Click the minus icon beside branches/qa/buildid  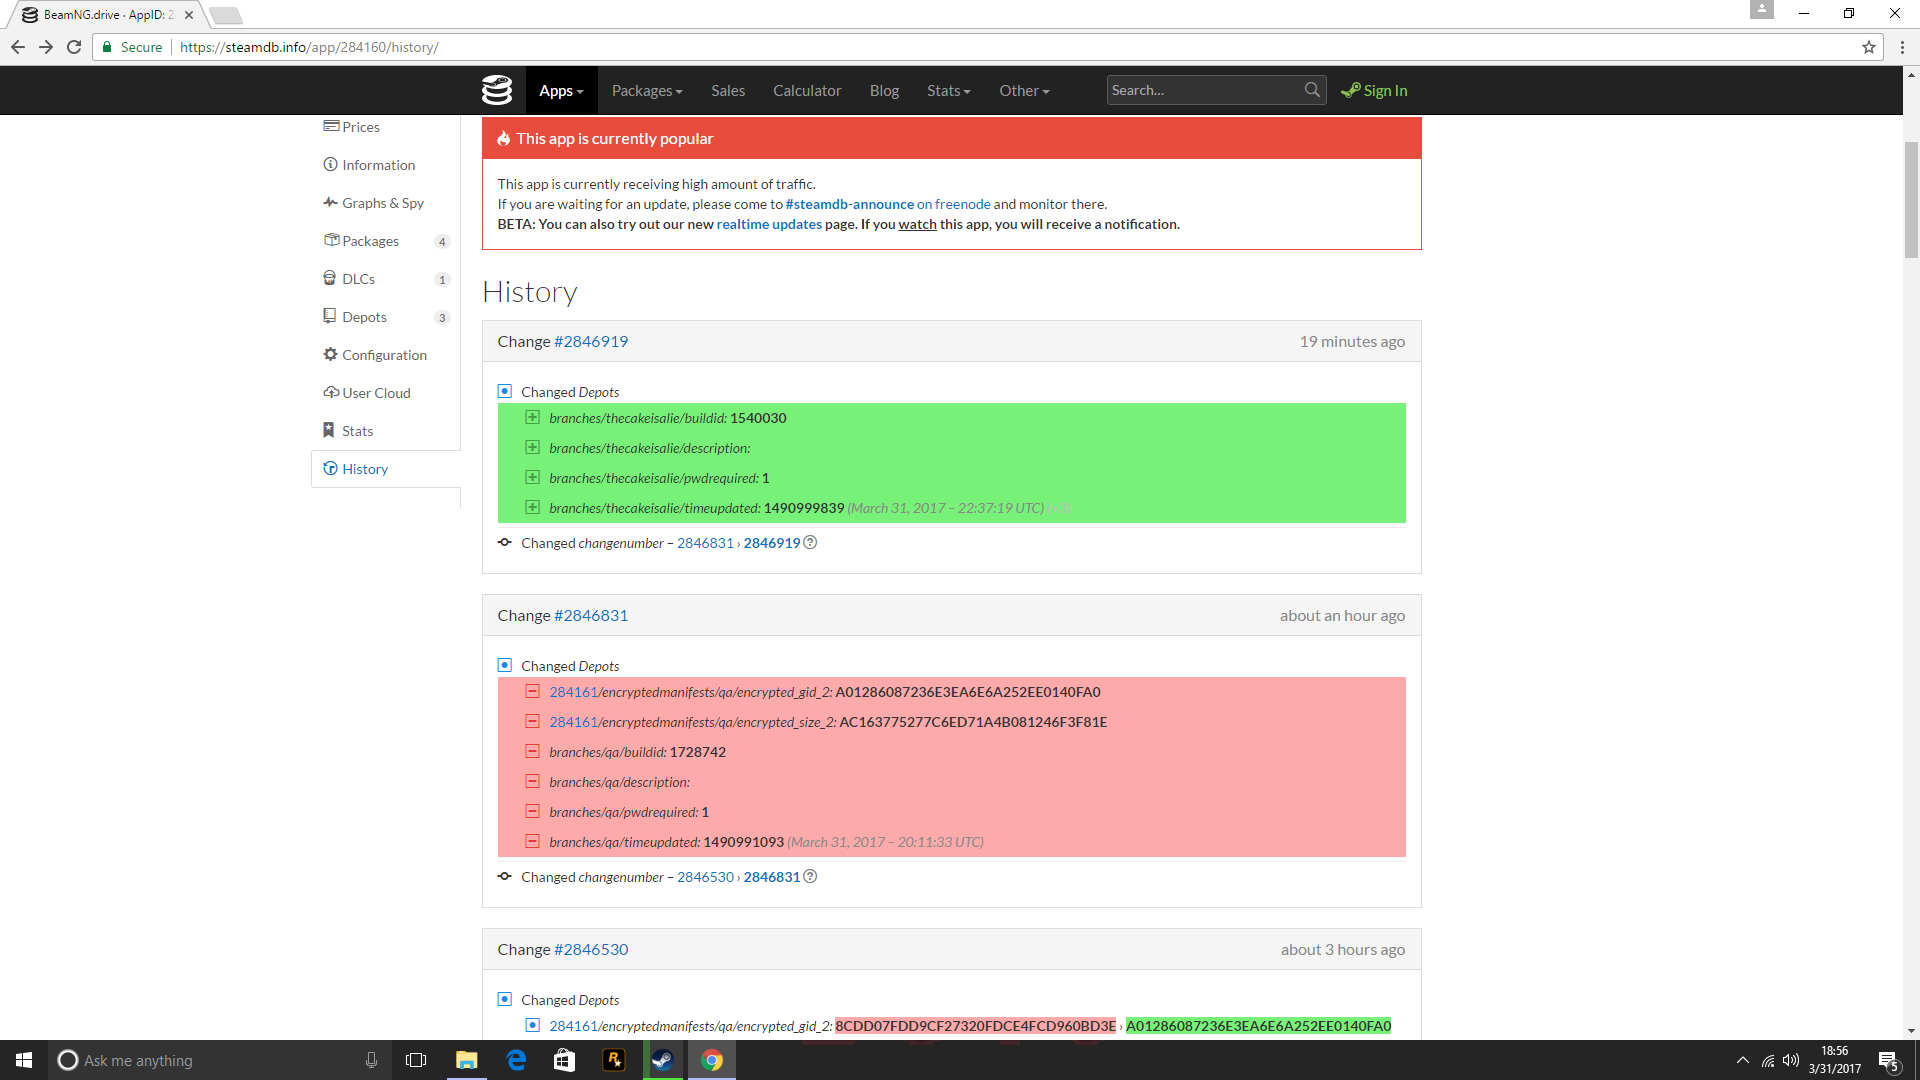(532, 752)
